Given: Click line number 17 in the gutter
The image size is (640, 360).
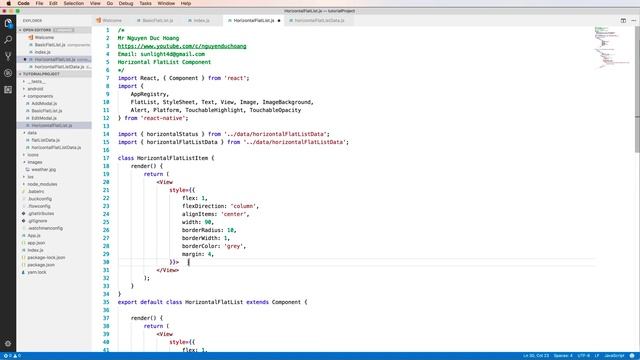Looking at the screenshot, I should click(106, 158).
